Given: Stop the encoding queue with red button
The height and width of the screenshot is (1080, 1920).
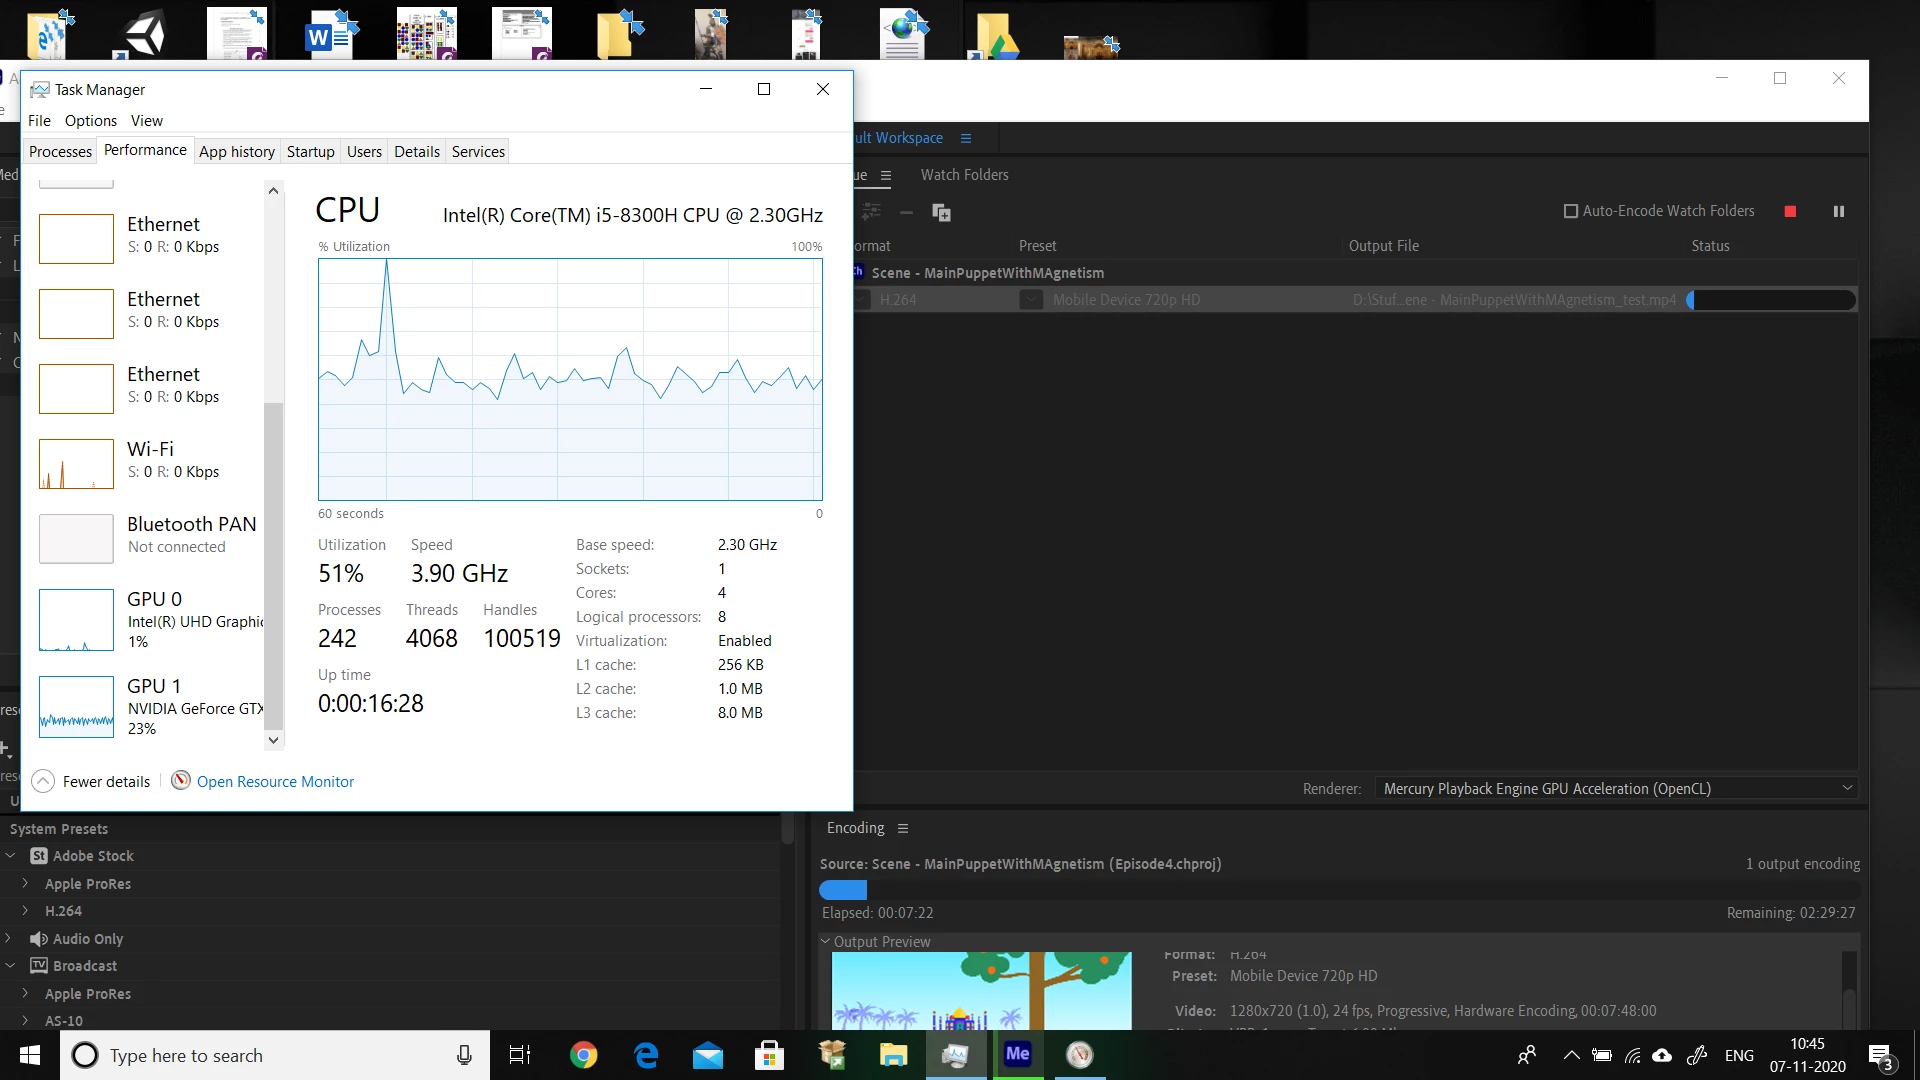Looking at the screenshot, I should coord(1790,211).
